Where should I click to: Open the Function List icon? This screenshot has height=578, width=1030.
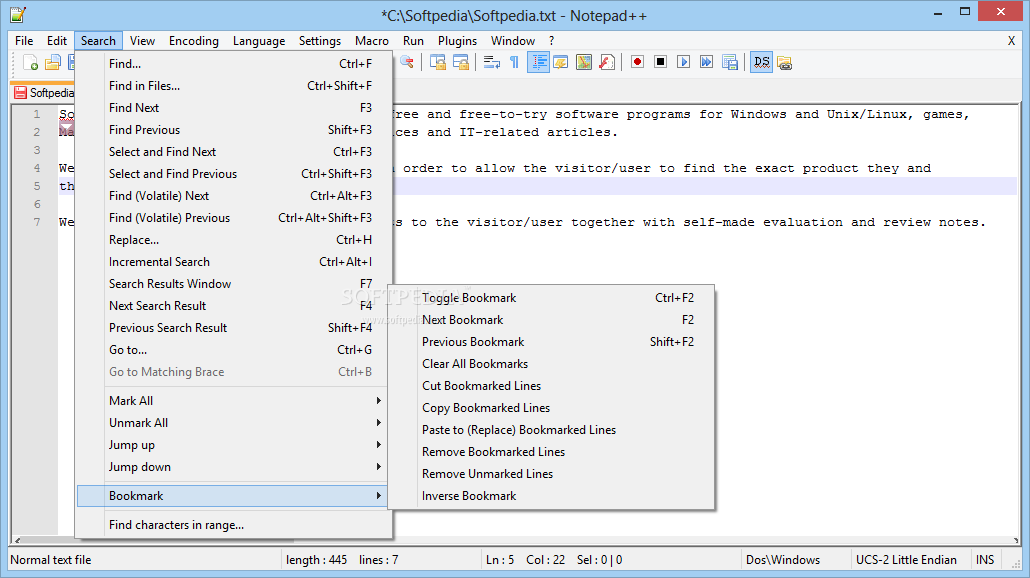[x=607, y=62]
